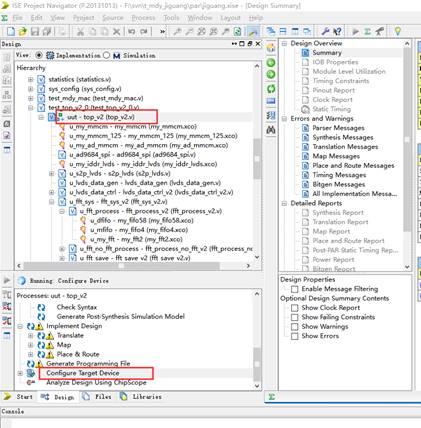Collapse the Errors and Warnings section
The width and height of the screenshot is (421, 428).
point(284,119)
